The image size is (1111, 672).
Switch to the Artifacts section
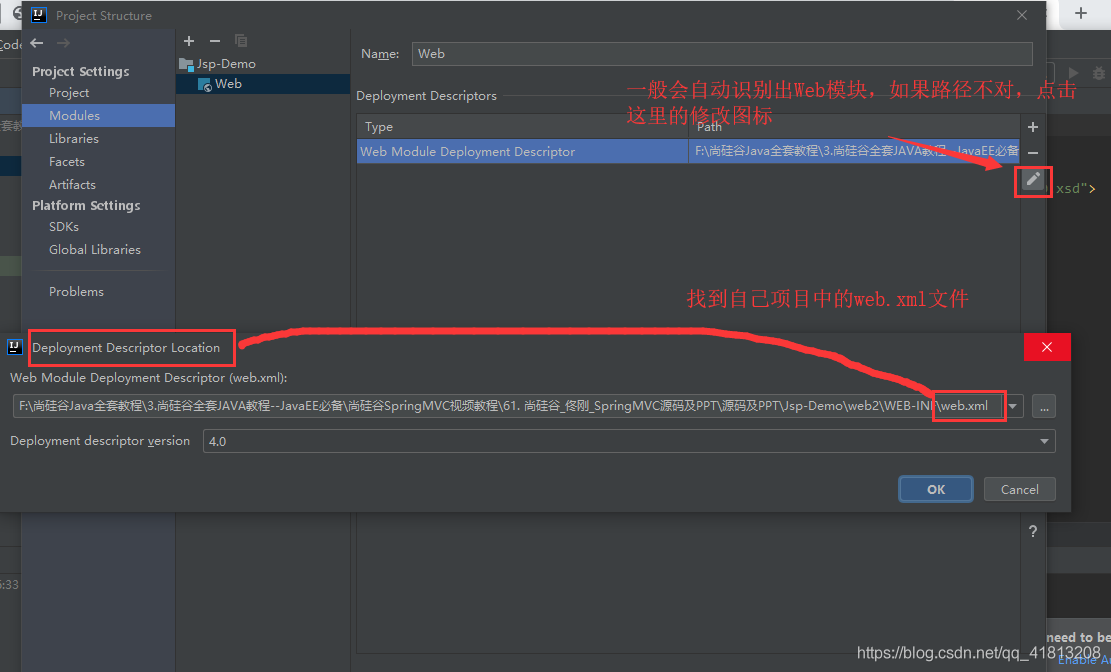click(72, 184)
